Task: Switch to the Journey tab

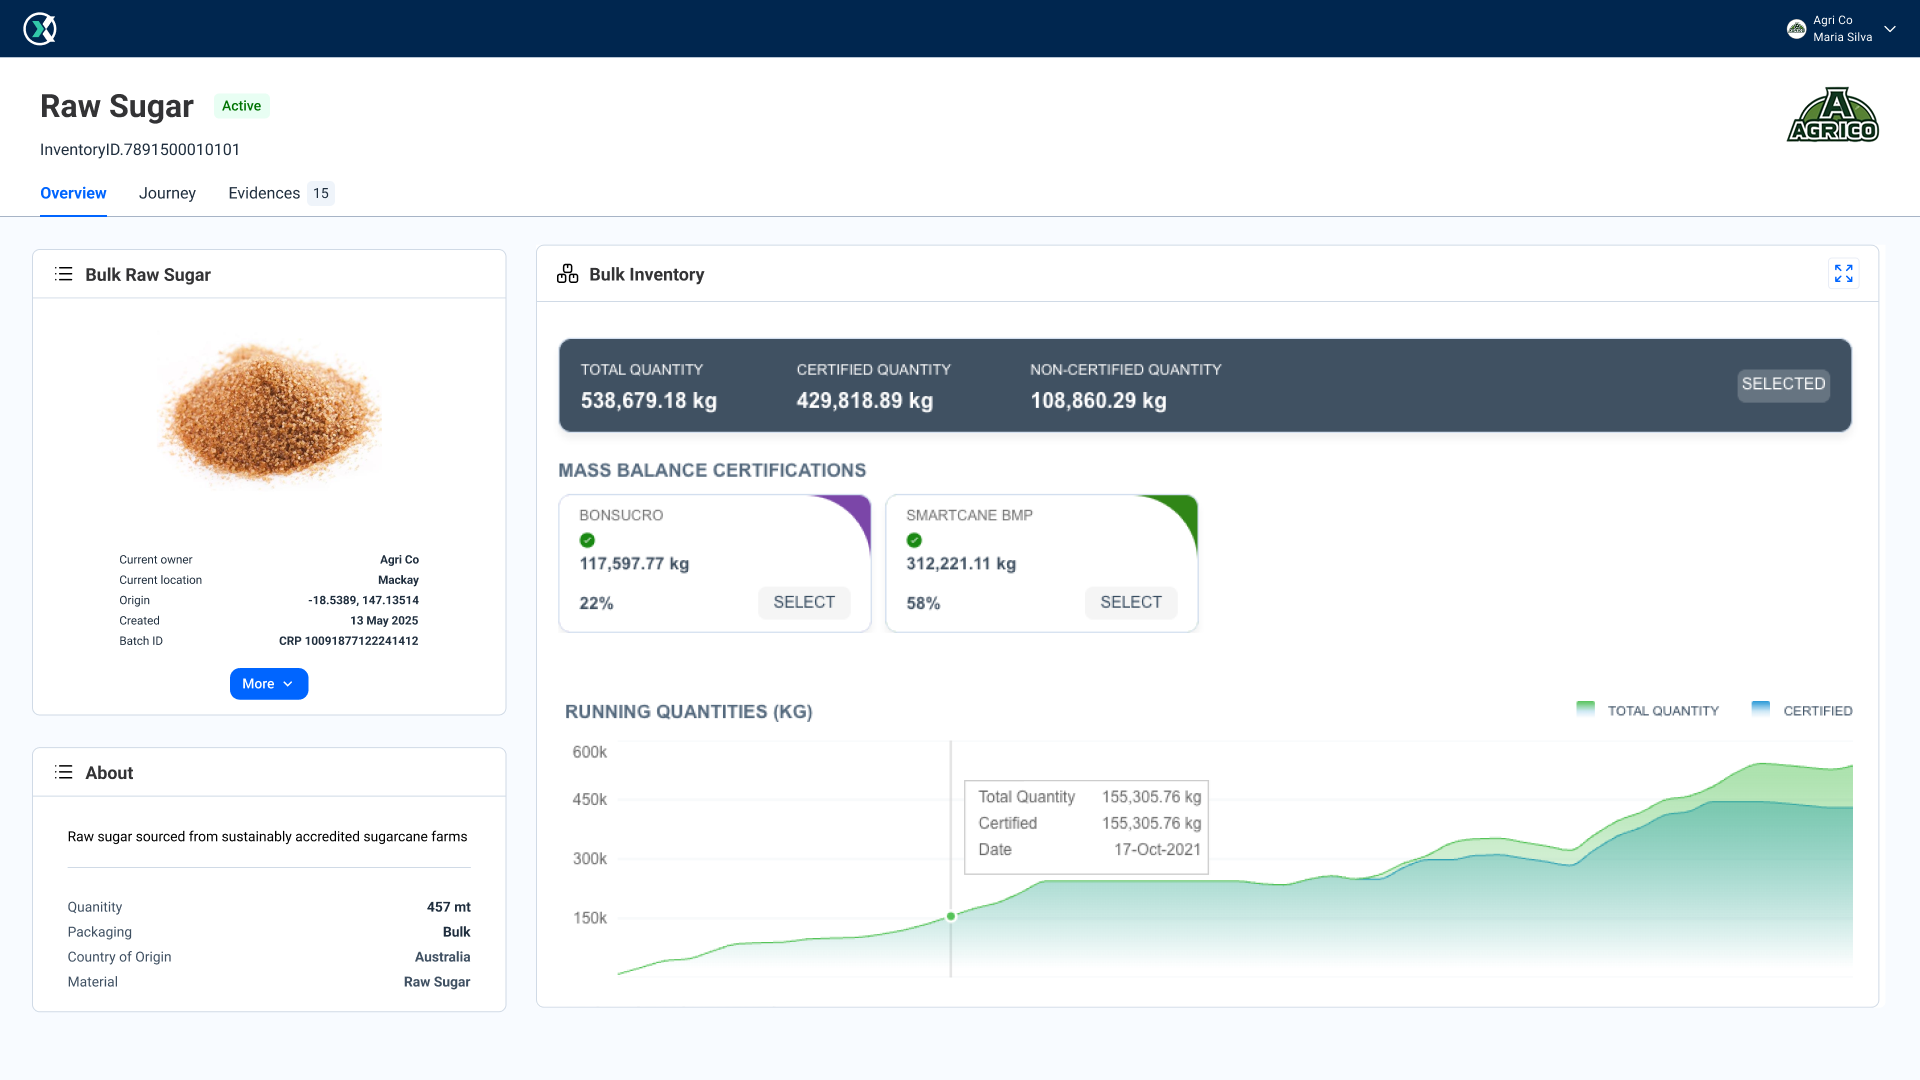Action: click(167, 193)
